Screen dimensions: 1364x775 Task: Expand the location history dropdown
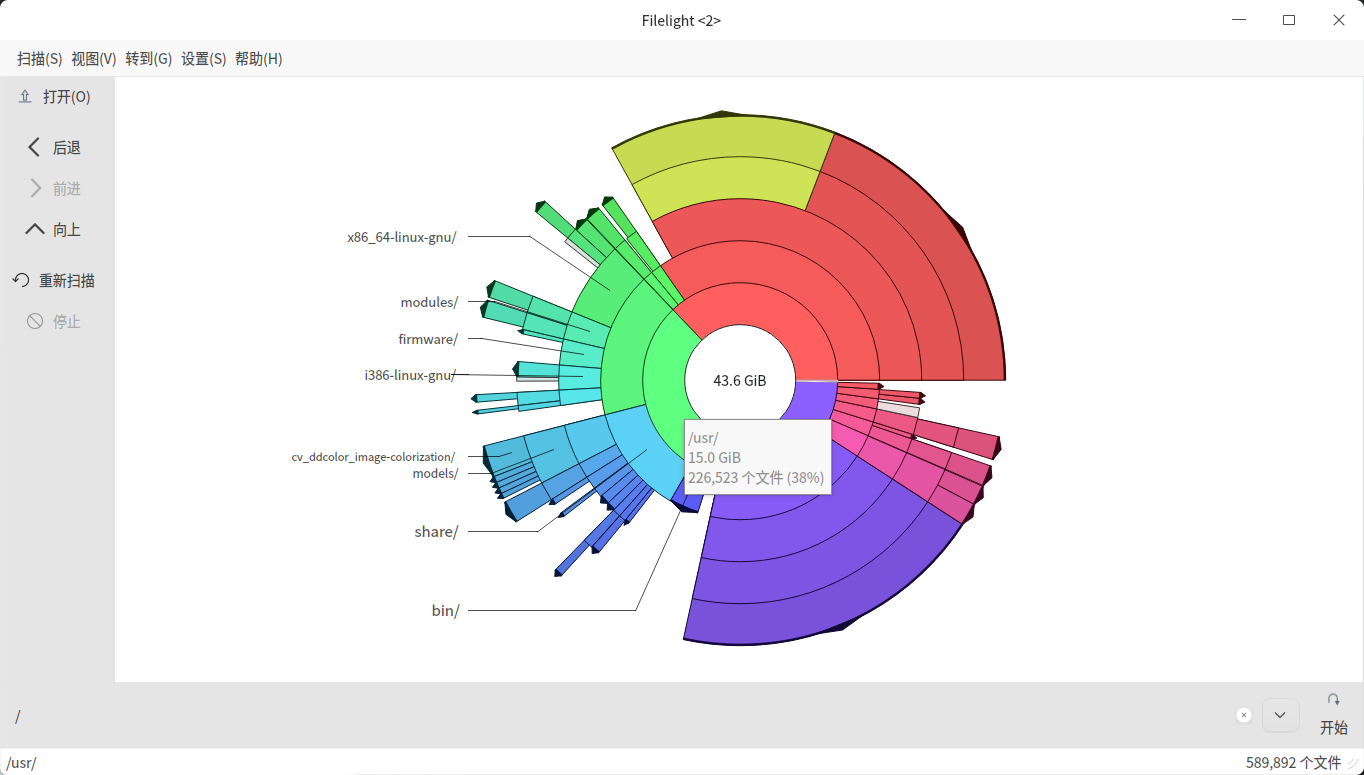(1280, 715)
